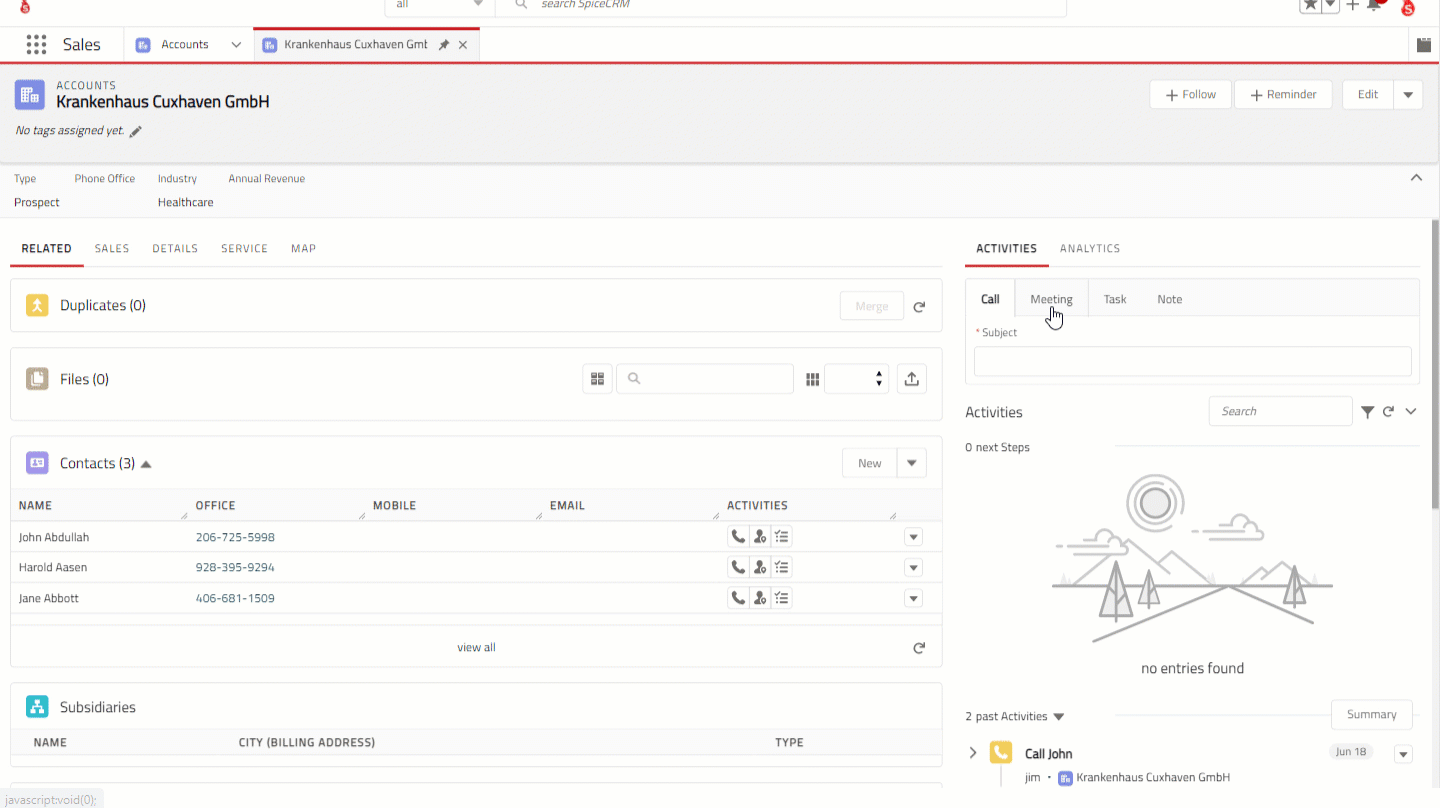Click the pencil icon to edit tags
Viewport: 1440px width, 808px height.
click(136, 131)
